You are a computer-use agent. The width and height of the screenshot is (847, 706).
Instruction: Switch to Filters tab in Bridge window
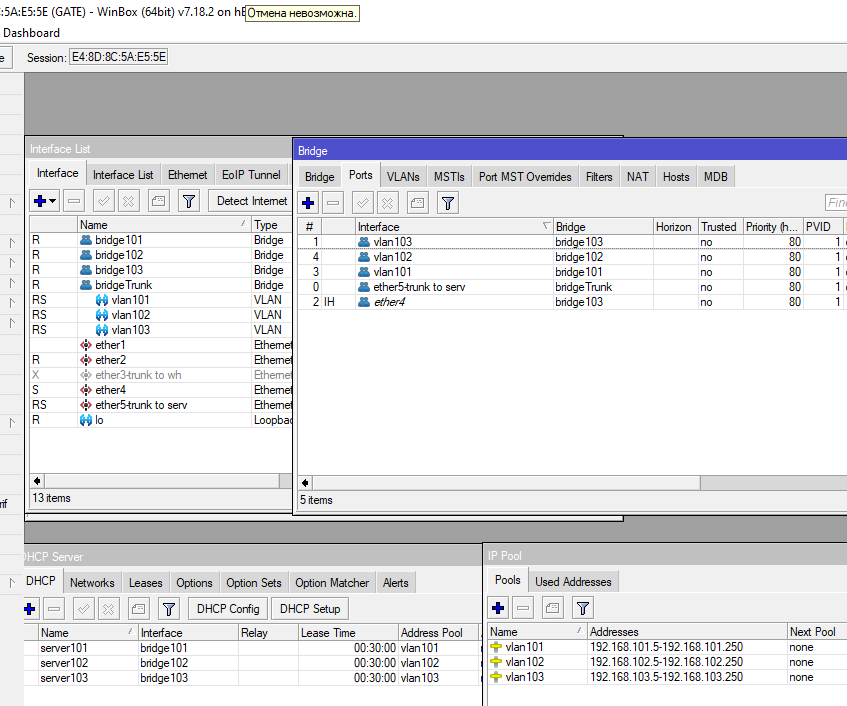tap(599, 177)
